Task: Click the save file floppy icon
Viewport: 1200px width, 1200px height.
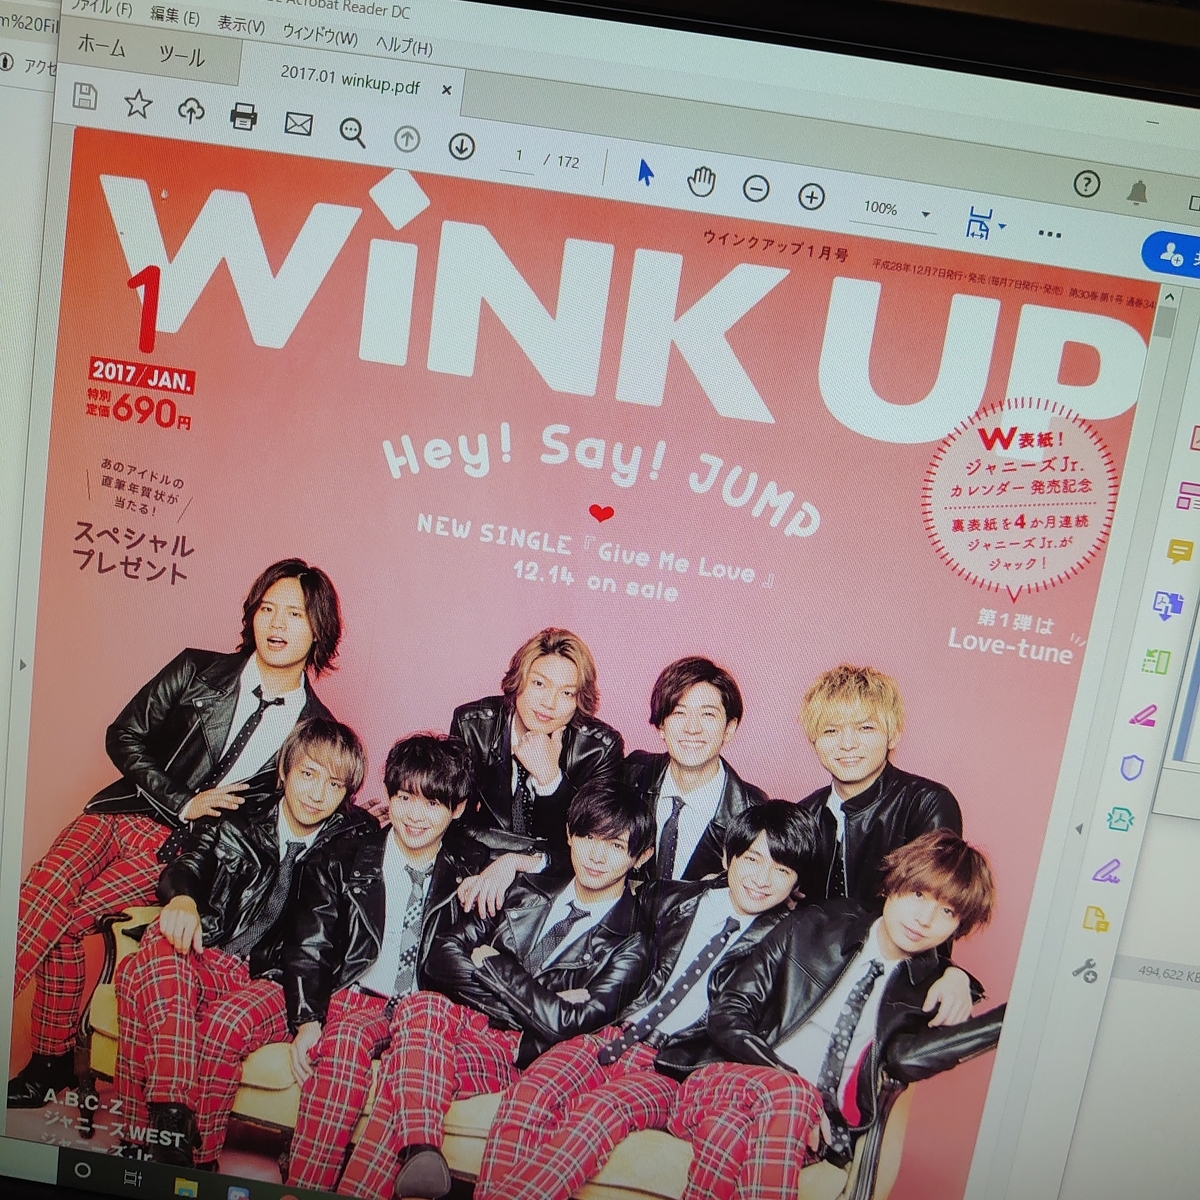Action: 86,97
